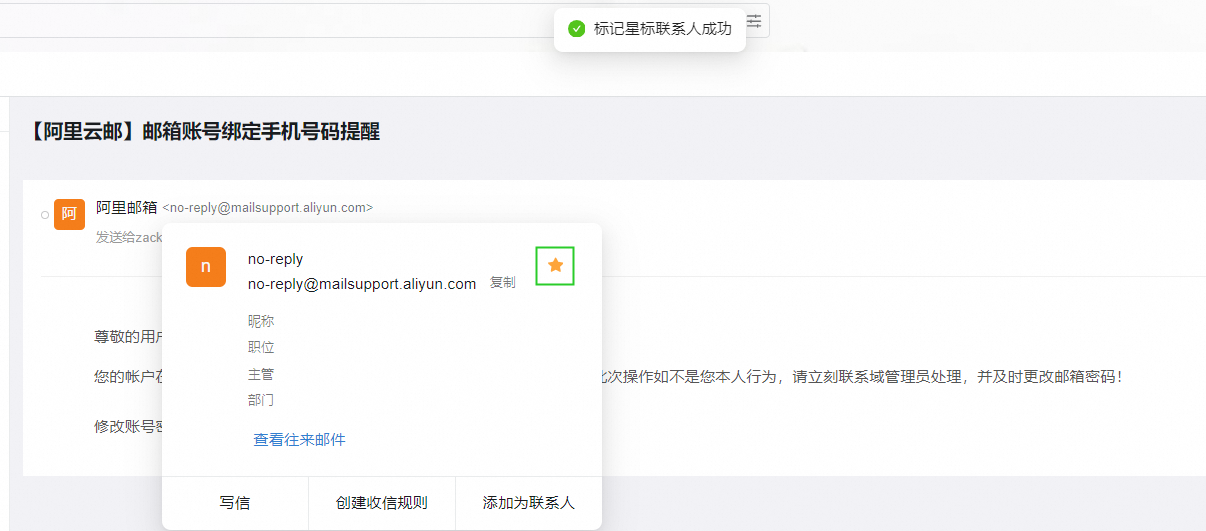Open 查看往来邮件 link
The width and height of the screenshot is (1206, 531).
click(x=300, y=439)
